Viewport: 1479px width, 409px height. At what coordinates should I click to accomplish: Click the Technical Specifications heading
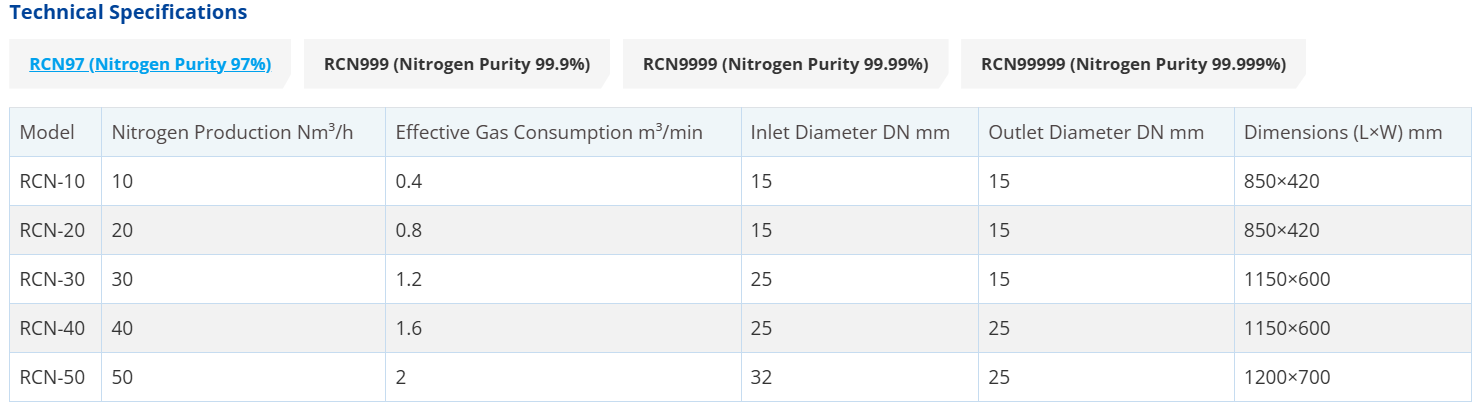click(x=128, y=13)
